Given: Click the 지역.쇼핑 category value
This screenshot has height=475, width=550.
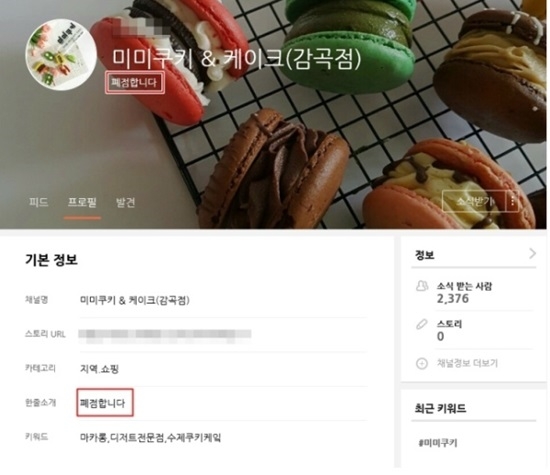Looking at the screenshot, I should [100, 369].
